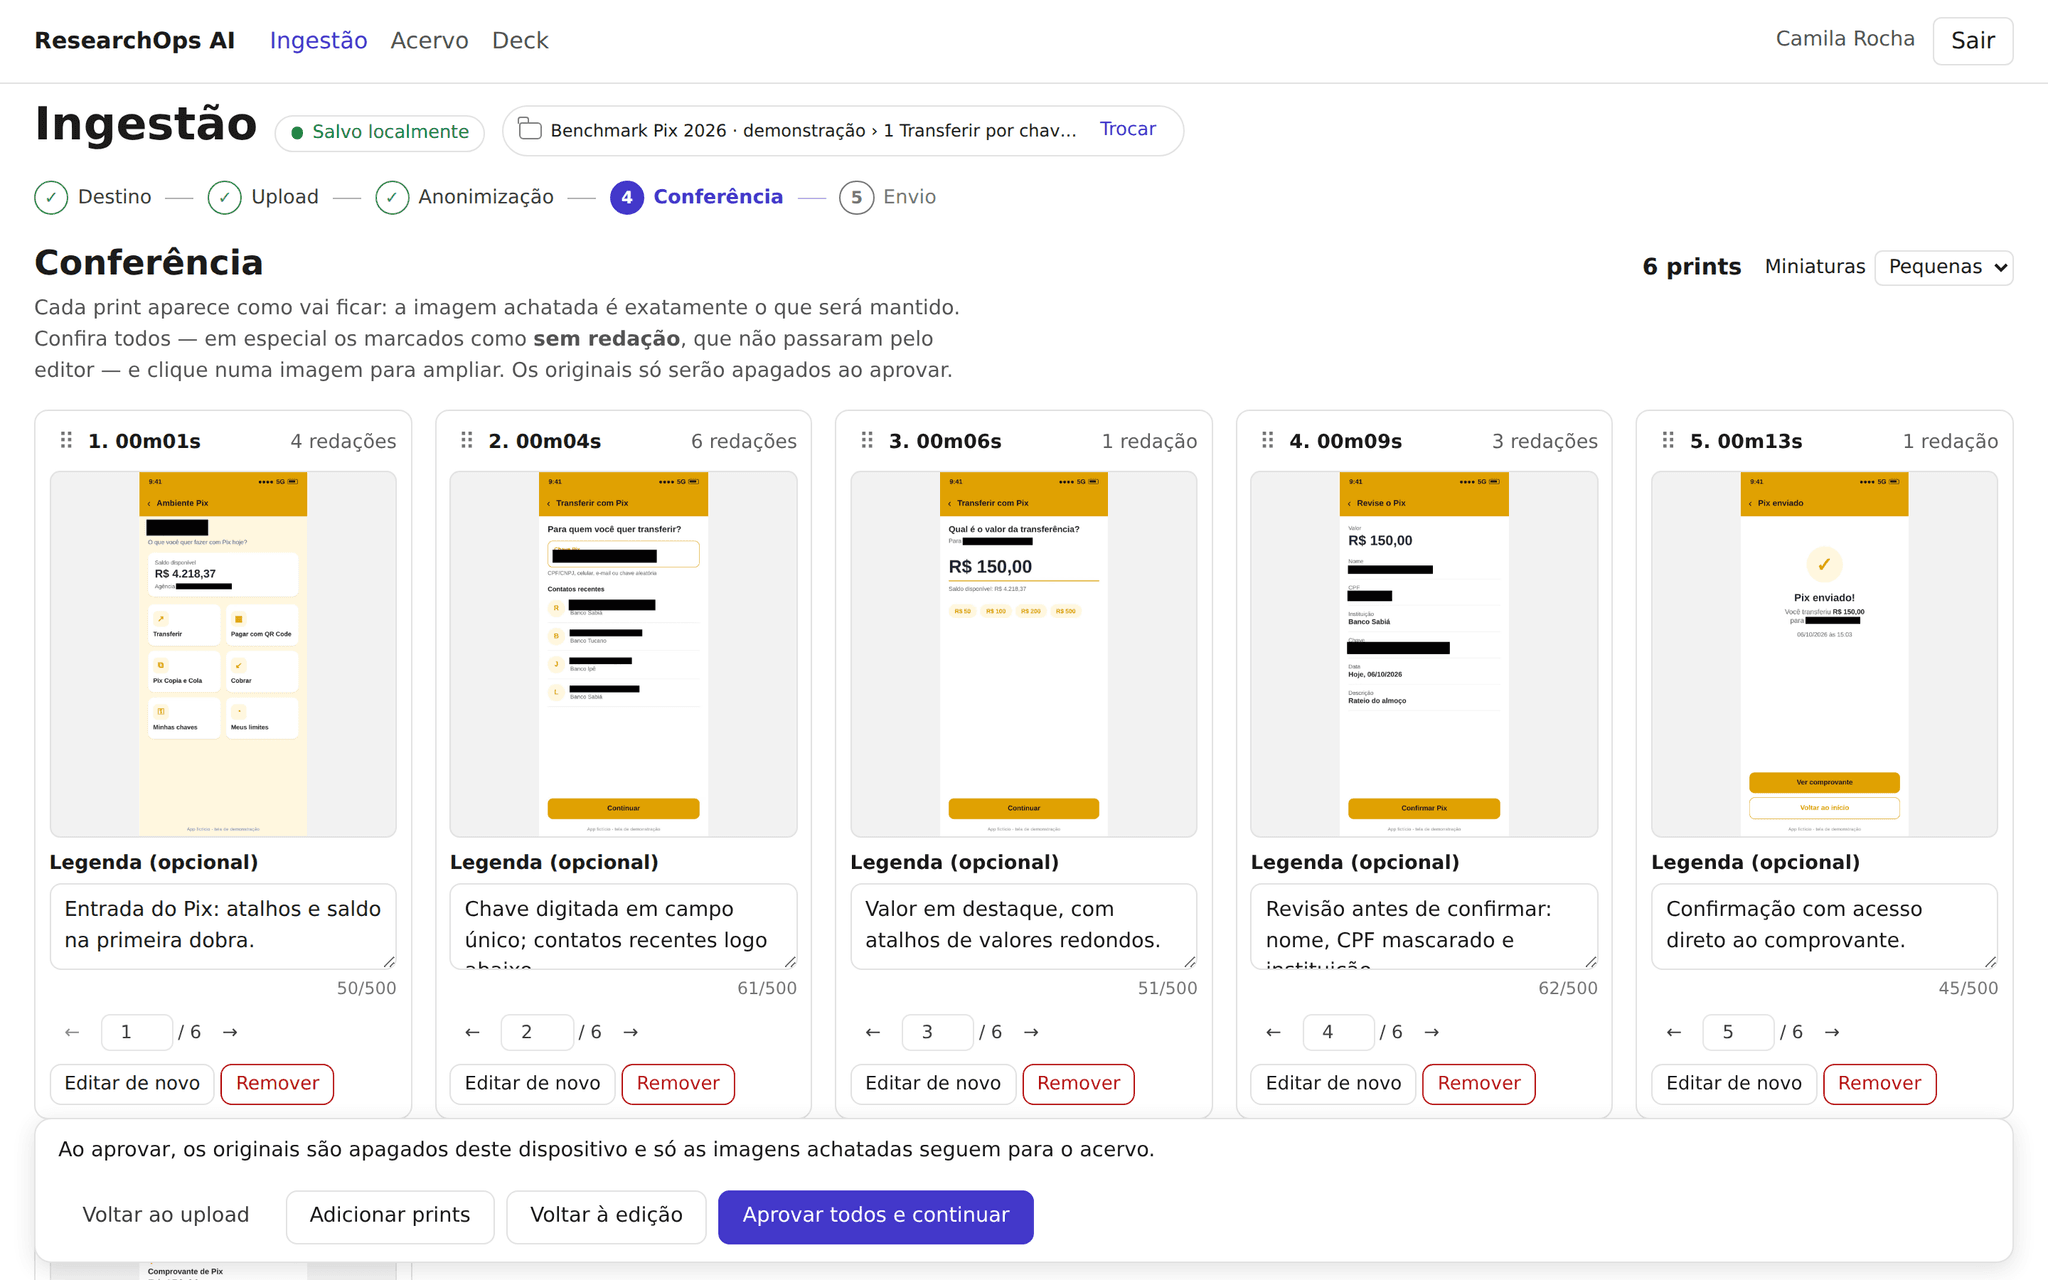Image resolution: width=2048 pixels, height=1280 pixels.
Task: Click the Upload step checkmark circle
Action: click(x=224, y=197)
